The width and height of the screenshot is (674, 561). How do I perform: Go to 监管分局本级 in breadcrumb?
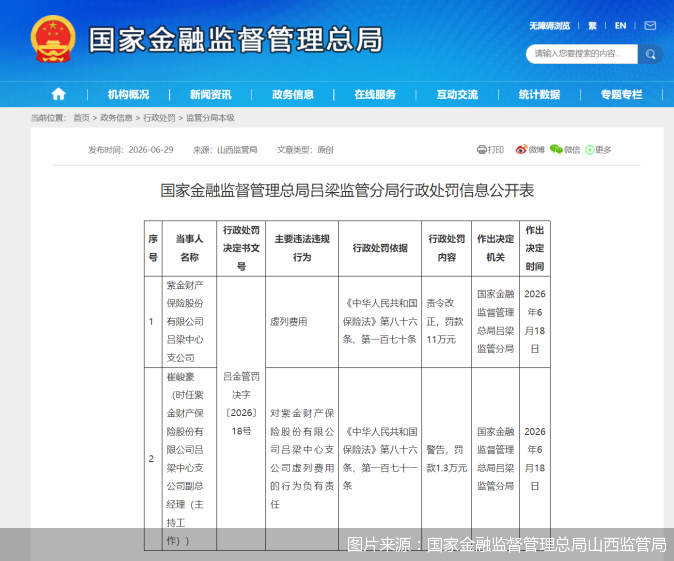(x=210, y=118)
